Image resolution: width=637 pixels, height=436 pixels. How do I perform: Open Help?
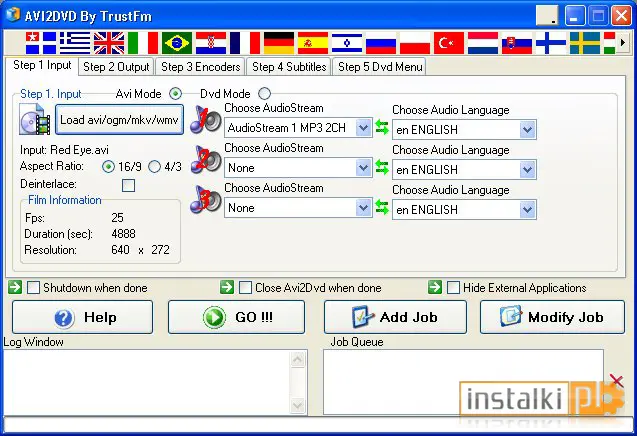pyautogui.click(x=82, y=317)
